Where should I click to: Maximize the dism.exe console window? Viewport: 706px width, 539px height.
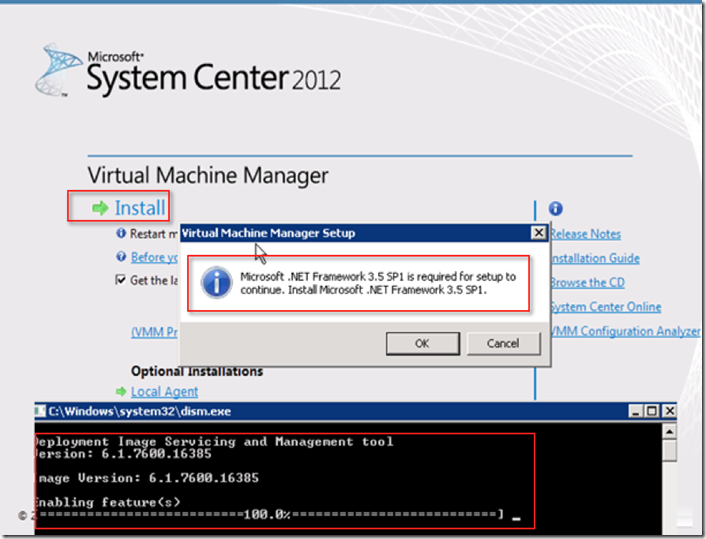(652, 411)
